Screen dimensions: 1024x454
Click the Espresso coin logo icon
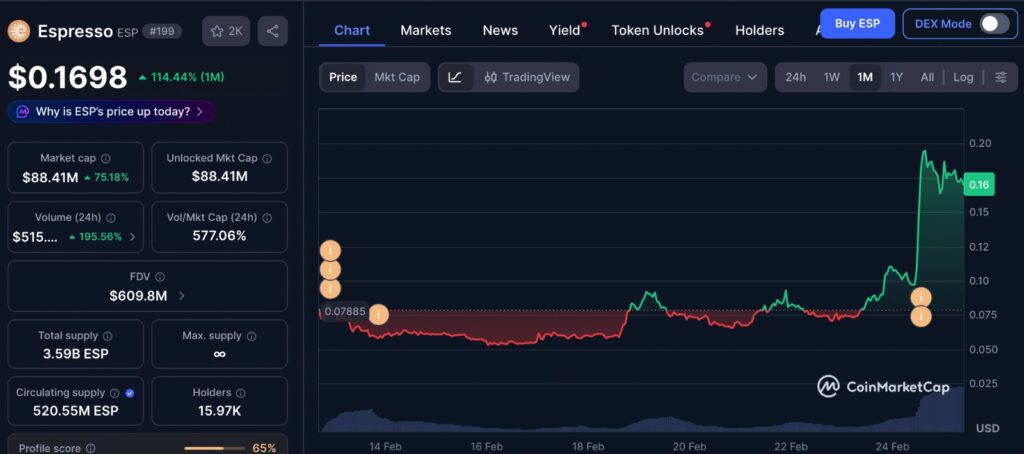click(19, 31)
